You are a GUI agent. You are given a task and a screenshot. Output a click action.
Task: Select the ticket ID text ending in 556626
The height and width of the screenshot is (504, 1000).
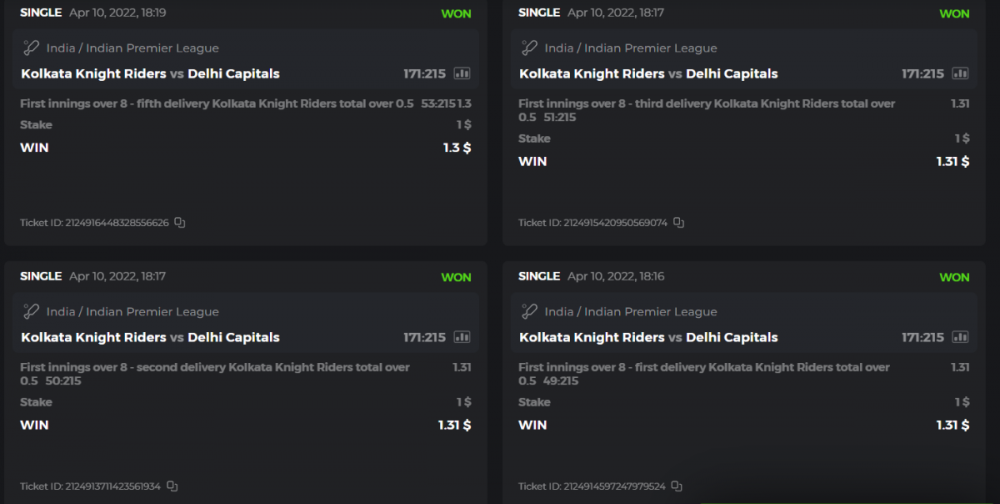pos(94,223)
